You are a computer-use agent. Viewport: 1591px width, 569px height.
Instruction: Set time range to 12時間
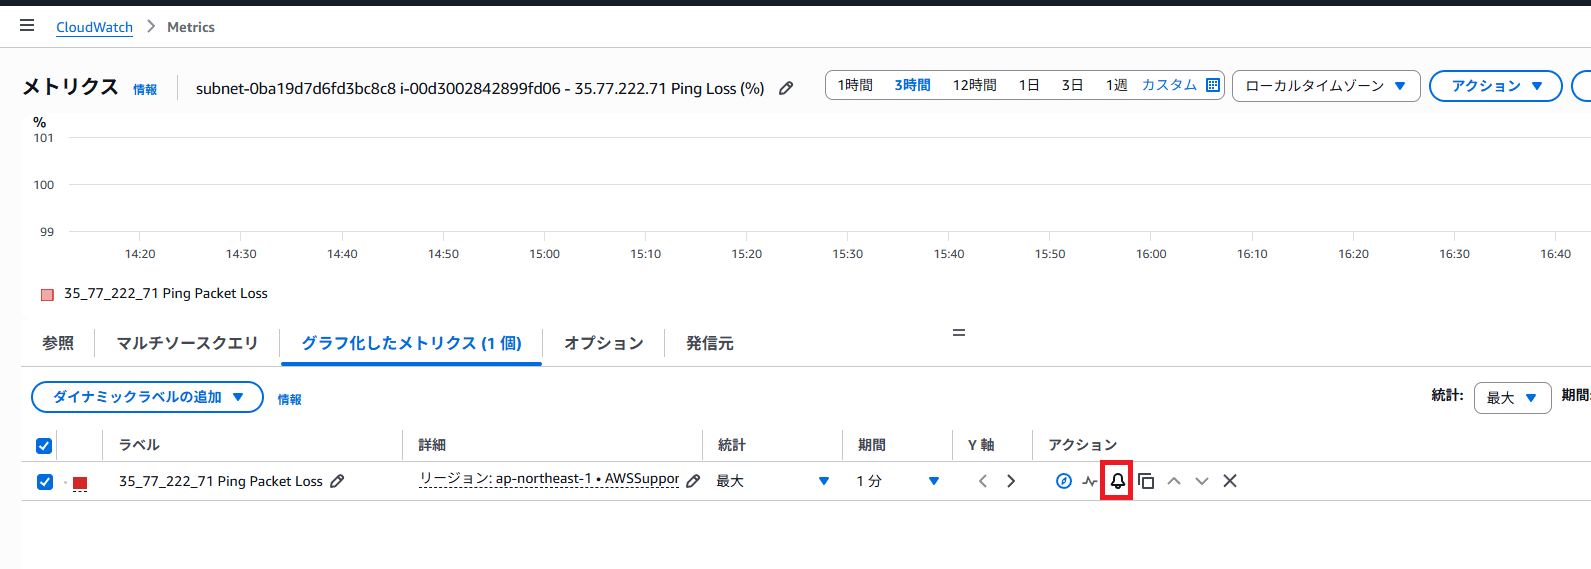tap(974, 85)
